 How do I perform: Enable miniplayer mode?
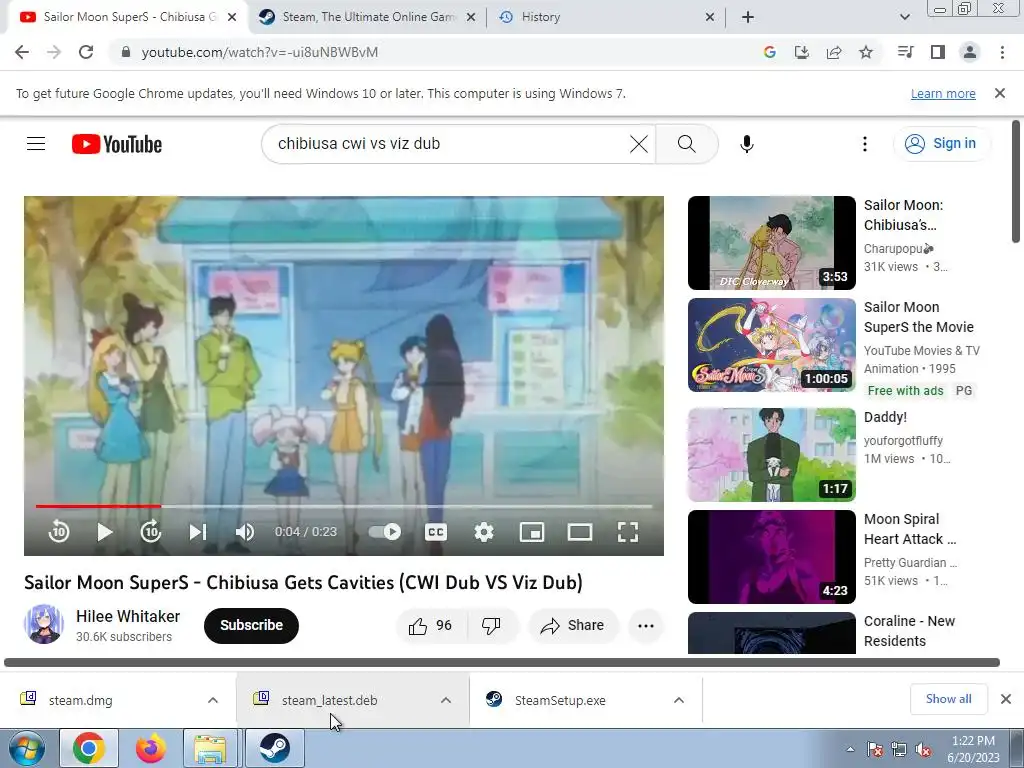coord(532,532)
